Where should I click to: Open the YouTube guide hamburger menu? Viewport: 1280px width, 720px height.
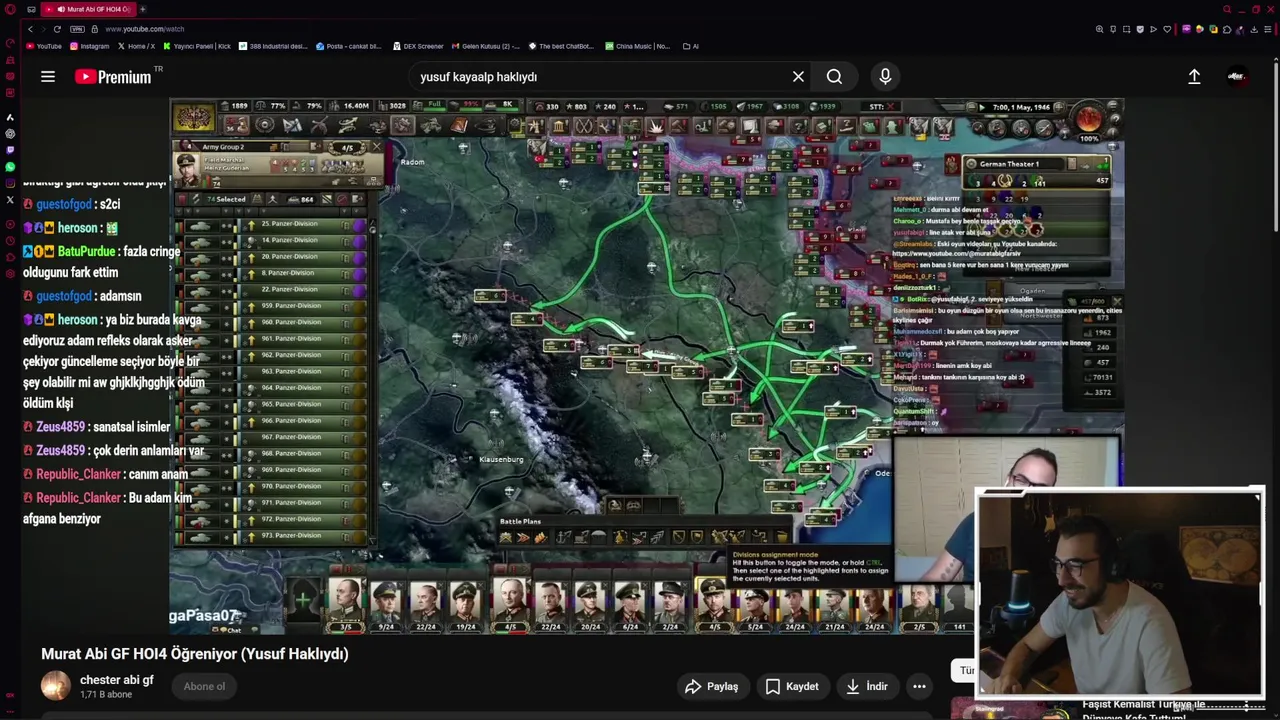(47, 77)
